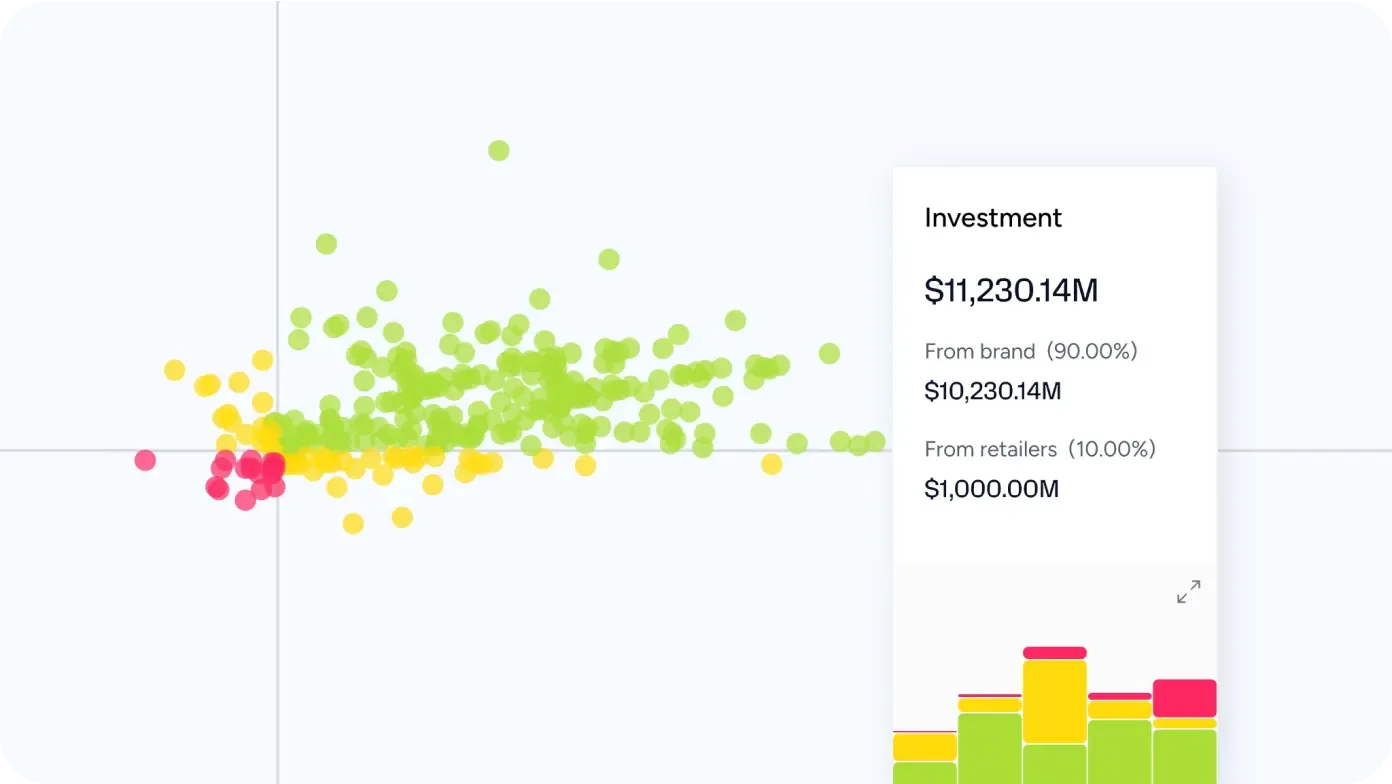Click the rightmost green scatter dot
The image size is (1392, 784).
[875, 441]
